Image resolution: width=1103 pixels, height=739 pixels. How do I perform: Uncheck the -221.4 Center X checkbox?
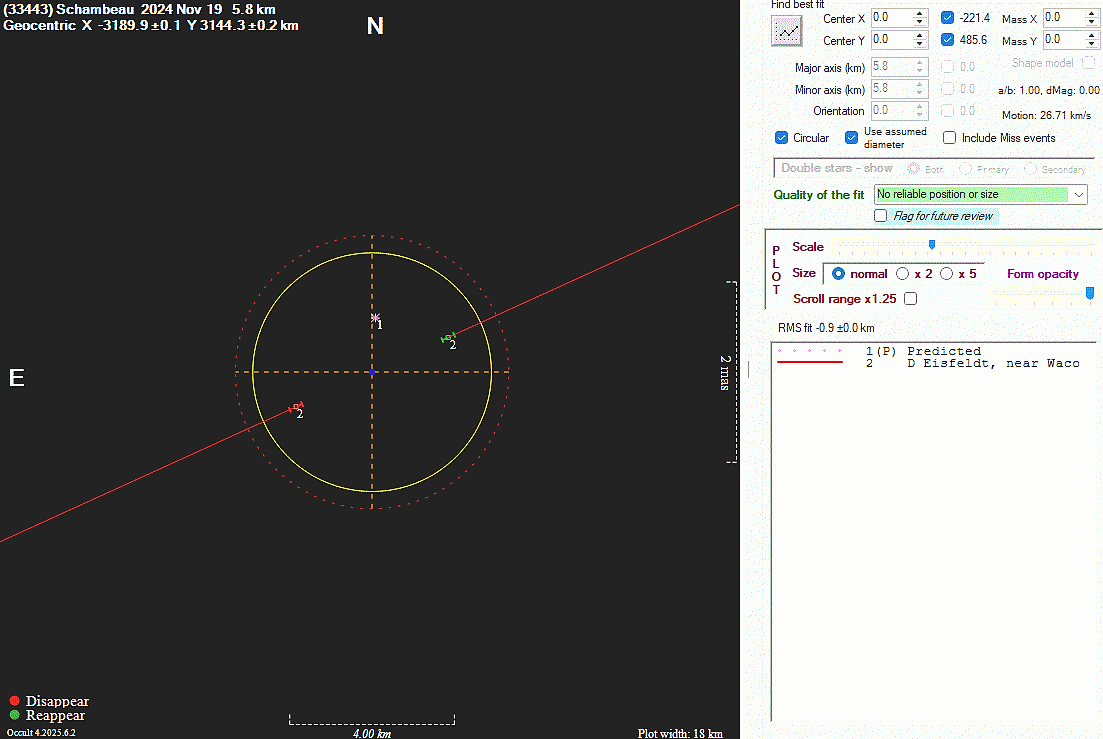pos(948,18)
